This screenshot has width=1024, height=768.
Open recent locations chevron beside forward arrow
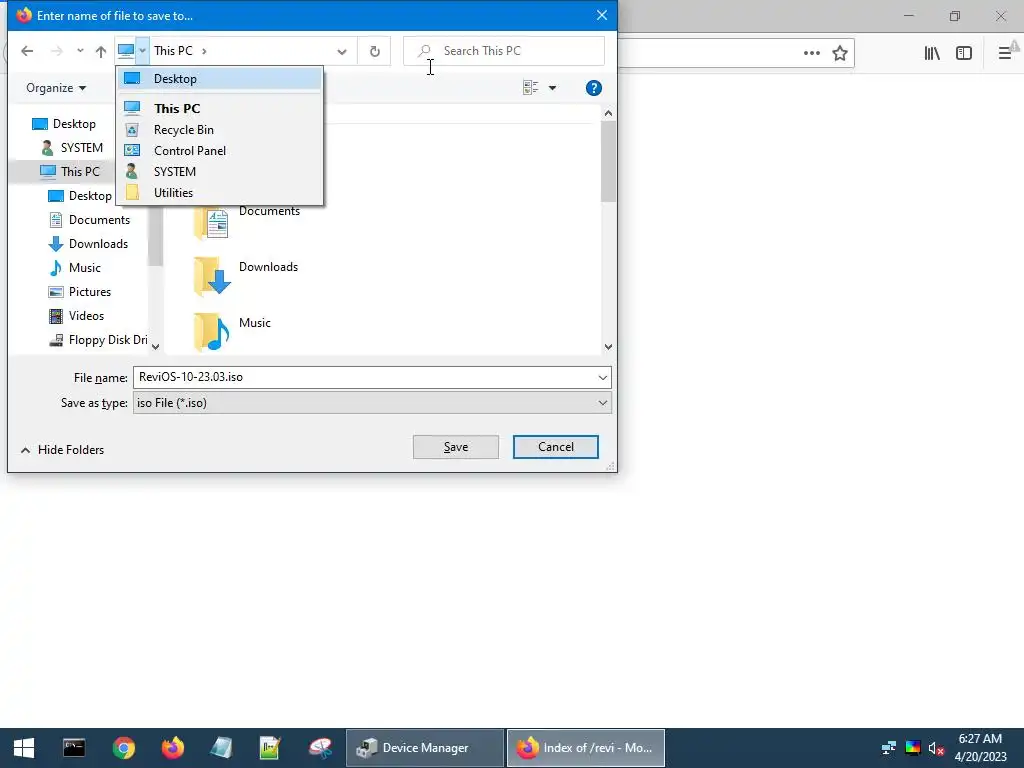80,51
